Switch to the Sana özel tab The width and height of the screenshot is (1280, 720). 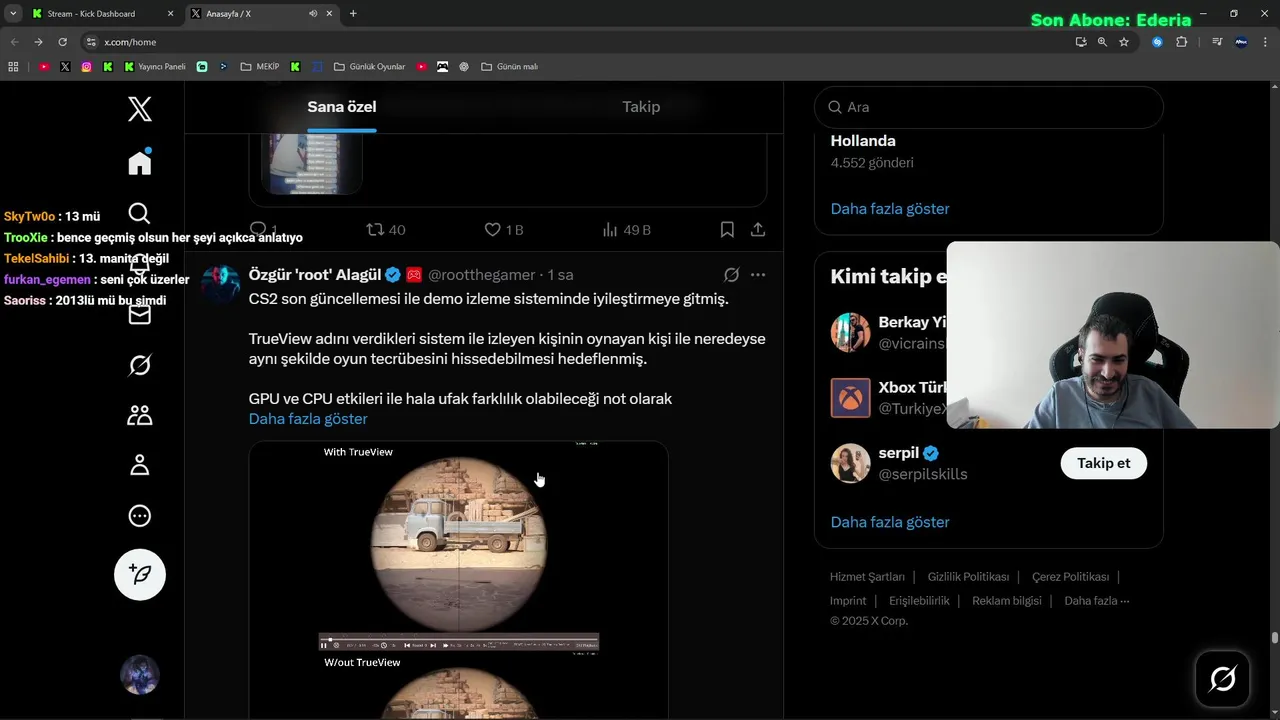tap(342, 107)
